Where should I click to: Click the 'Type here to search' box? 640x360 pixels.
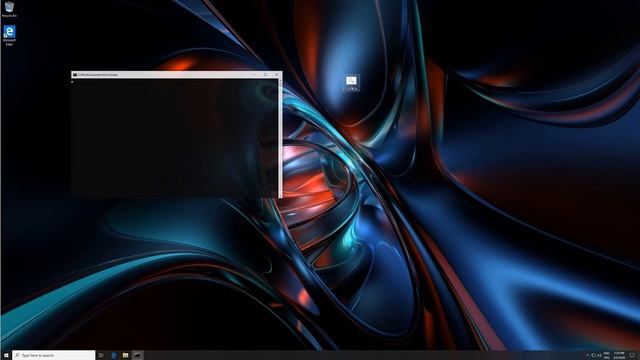click(54, 356)
